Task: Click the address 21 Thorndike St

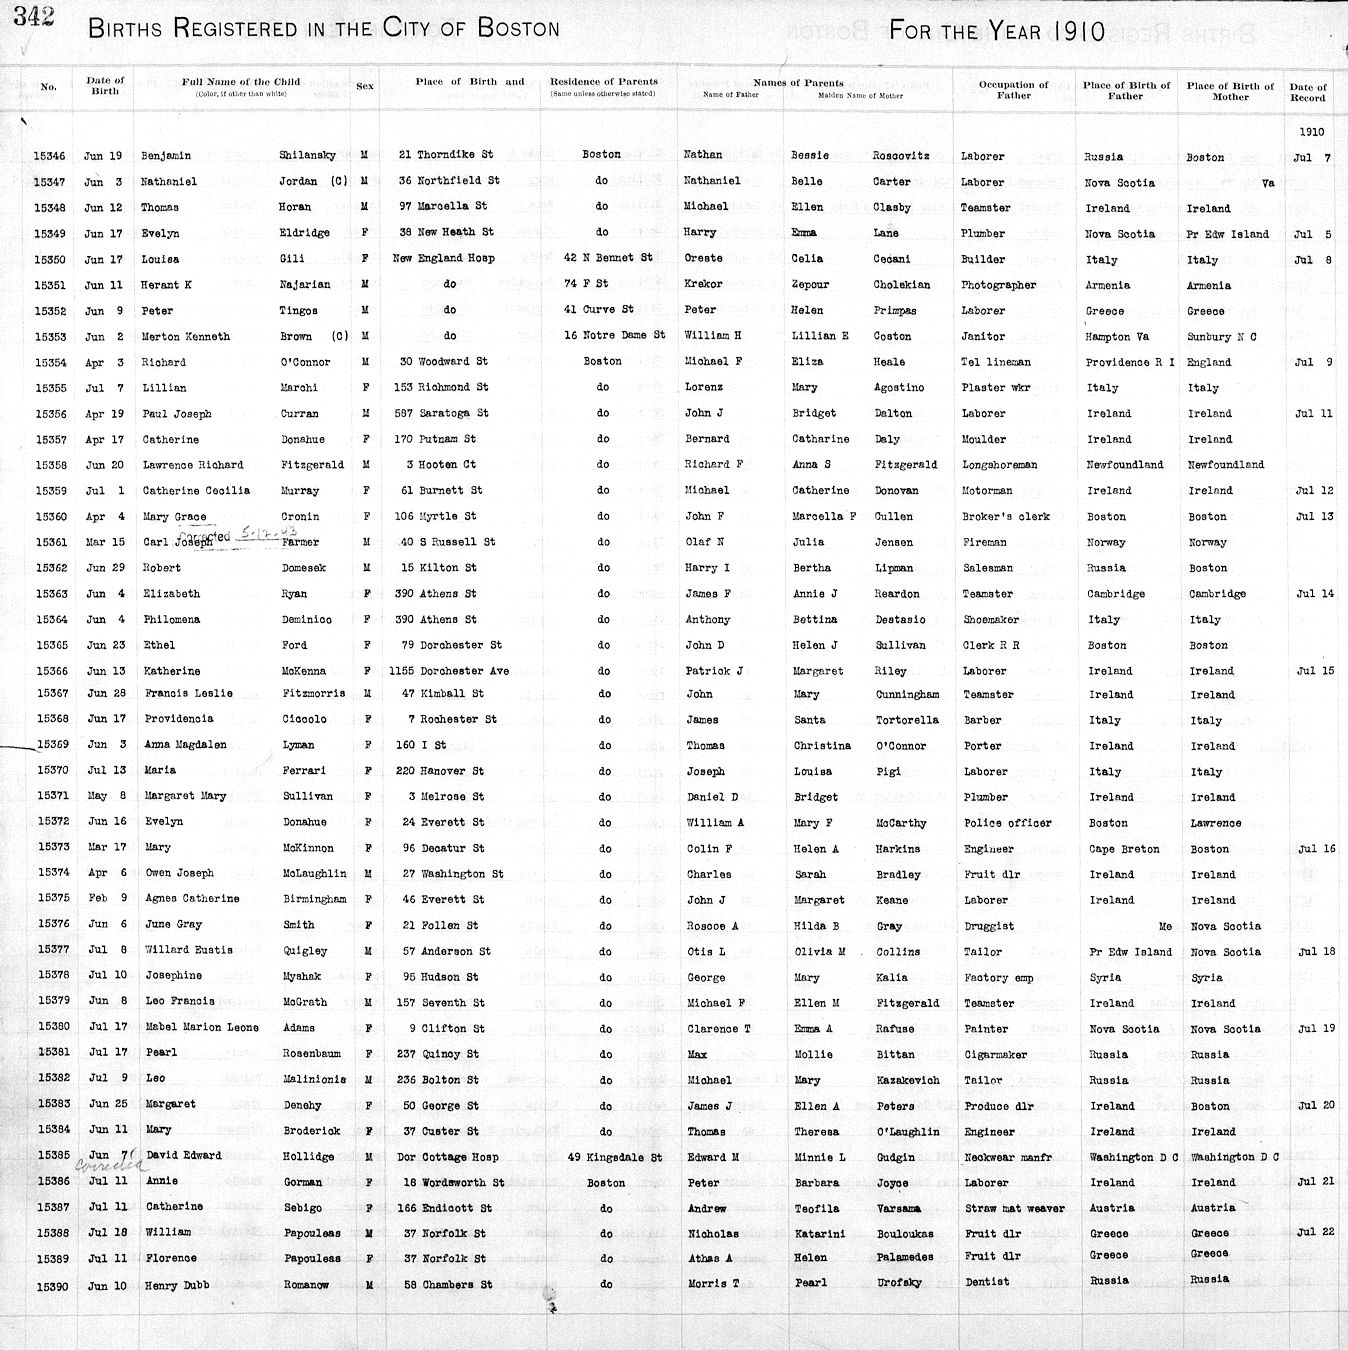Action: 445,155
